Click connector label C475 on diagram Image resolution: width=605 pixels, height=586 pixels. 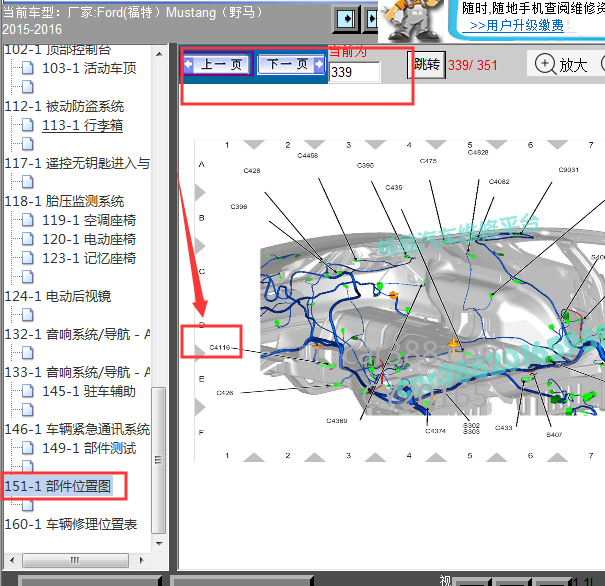(428, 161)
